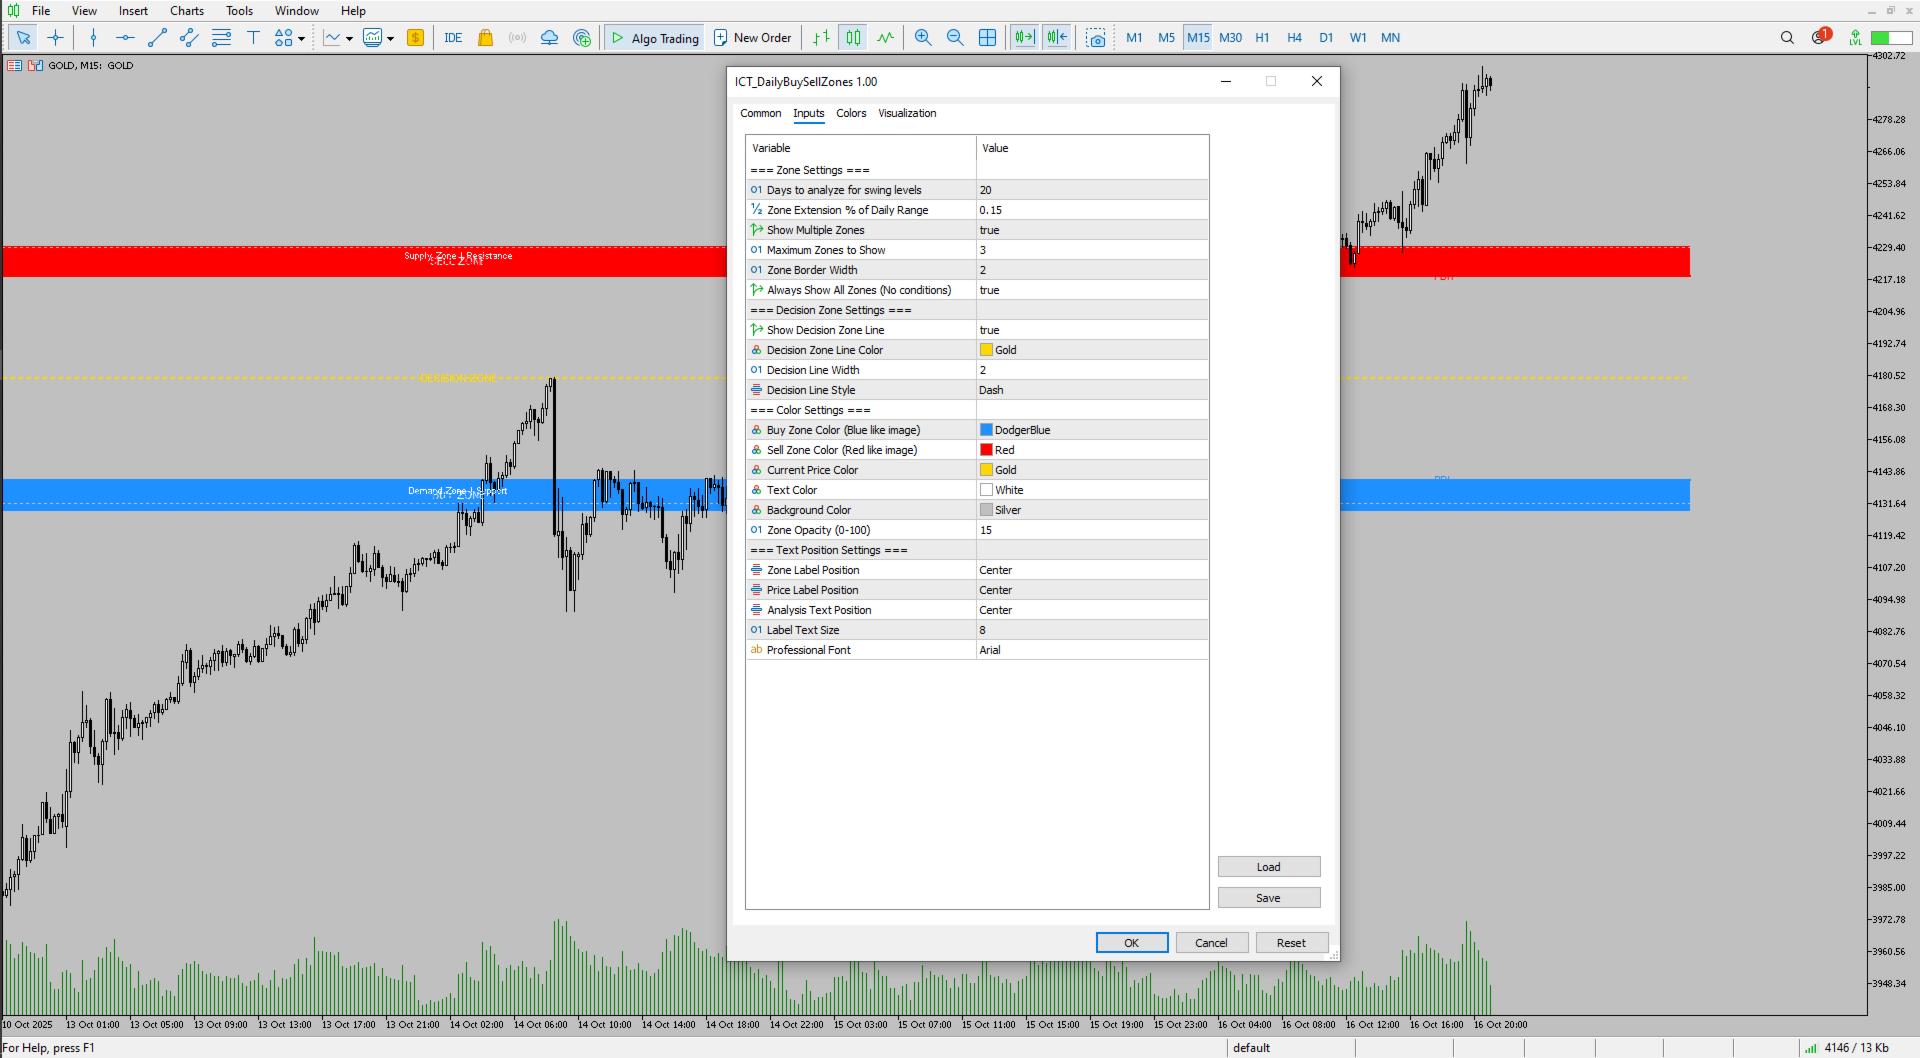The width and height of the screenshot is (1920, 1058).
Task: Open the Common tab
Action: click(x=760, y=113)
